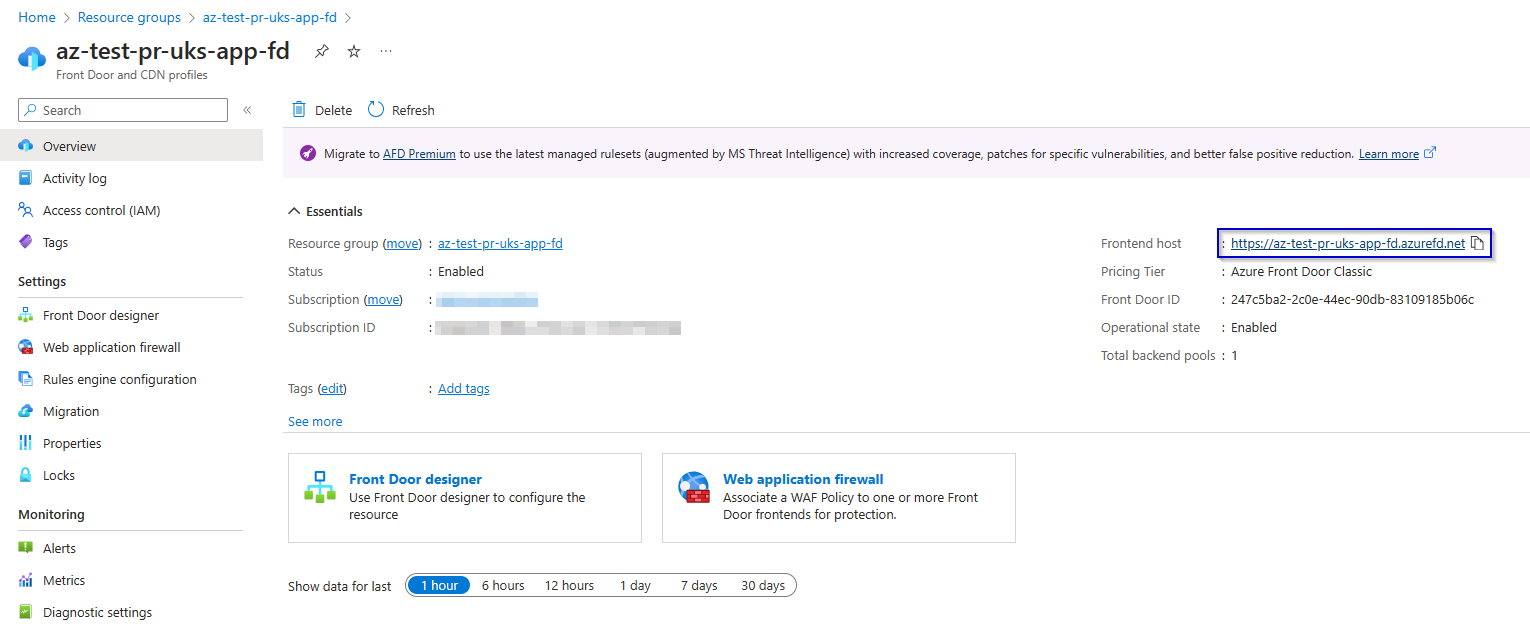The image size is (1530, 636).
Task: Click the Alerts icon under Monitoring
Action: click(26, 548)
